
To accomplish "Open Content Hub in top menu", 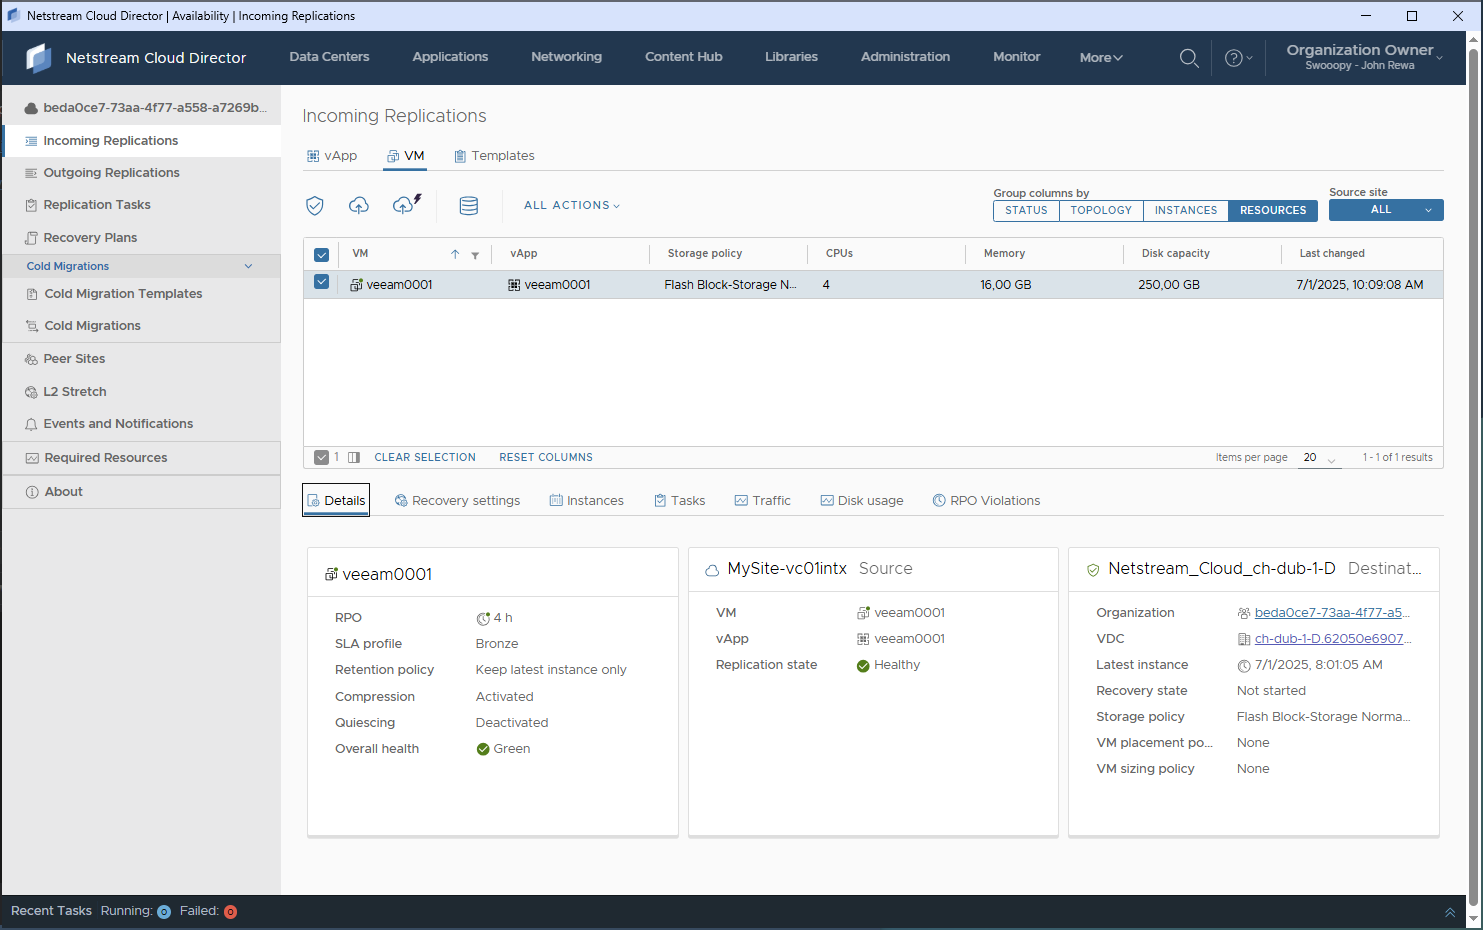I will (x=684, y=57).
